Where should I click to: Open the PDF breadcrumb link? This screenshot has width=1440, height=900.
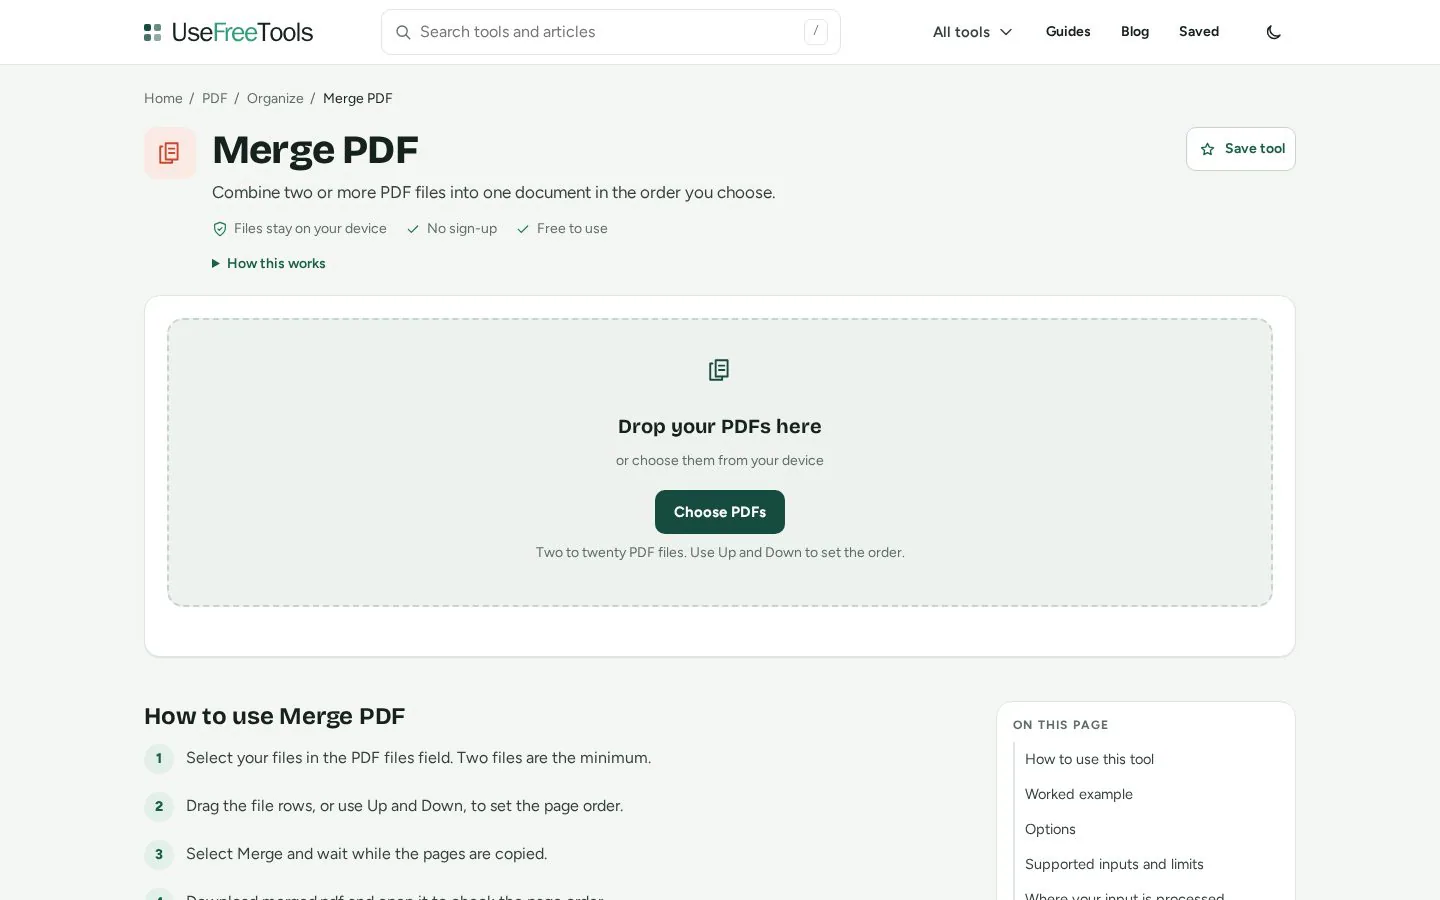coord(215,99)
